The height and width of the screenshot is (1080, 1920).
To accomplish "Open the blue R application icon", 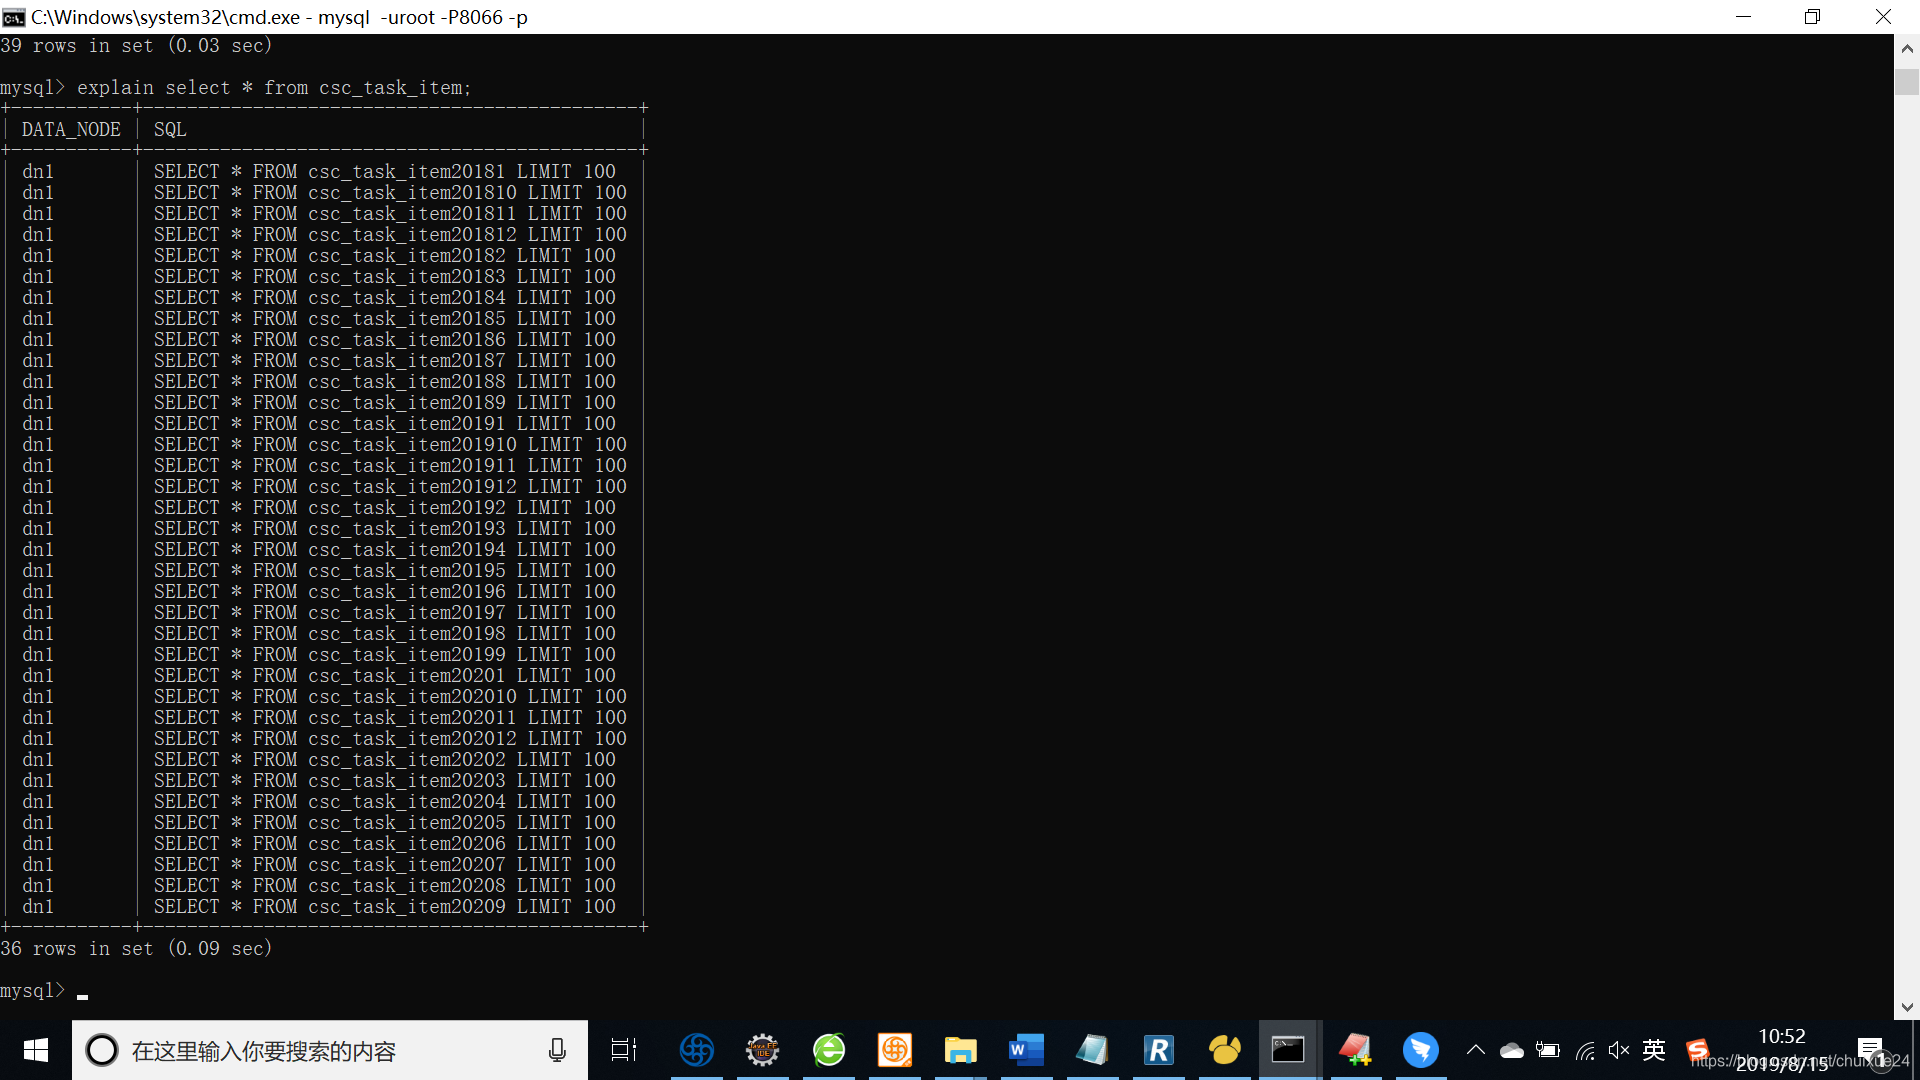I will (x=1158, y=1050).
